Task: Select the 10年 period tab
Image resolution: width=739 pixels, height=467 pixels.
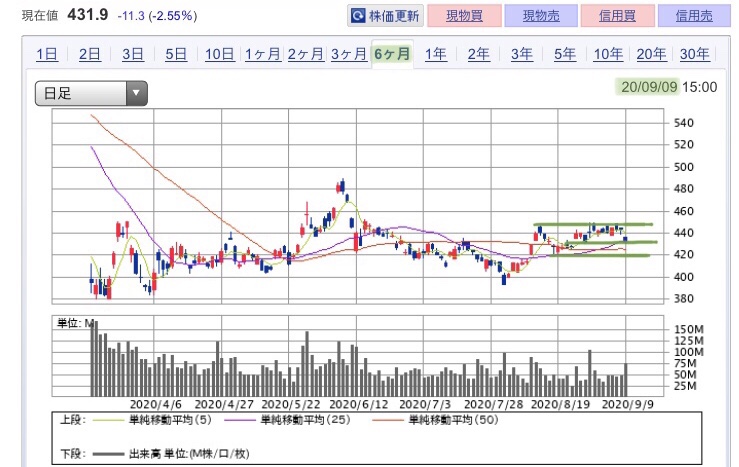Action: pos(608,54)
